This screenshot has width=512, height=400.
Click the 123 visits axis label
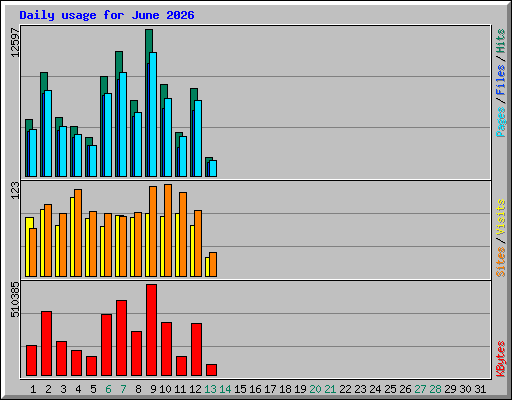[x=15, y=191]
